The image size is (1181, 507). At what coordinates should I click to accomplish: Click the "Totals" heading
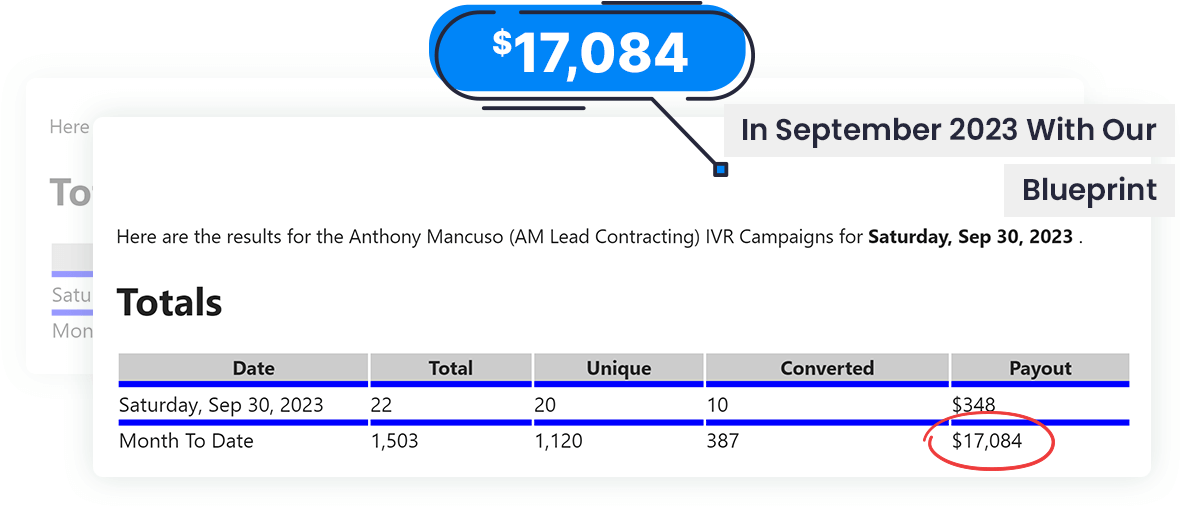[x=169, y=302]
